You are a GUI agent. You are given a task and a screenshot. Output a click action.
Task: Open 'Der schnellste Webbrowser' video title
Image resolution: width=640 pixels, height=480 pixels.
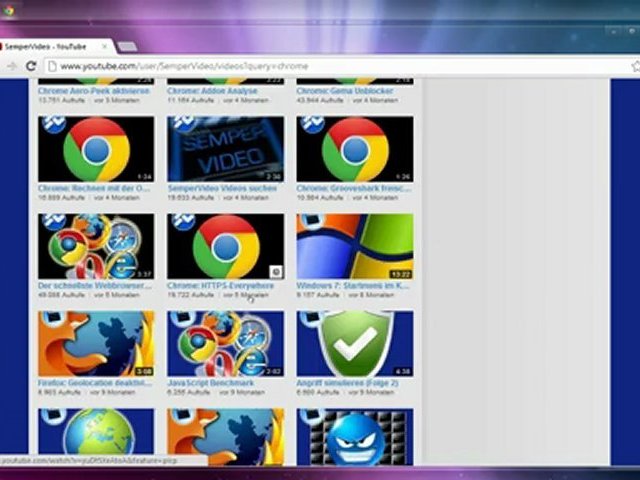(95, 285)
